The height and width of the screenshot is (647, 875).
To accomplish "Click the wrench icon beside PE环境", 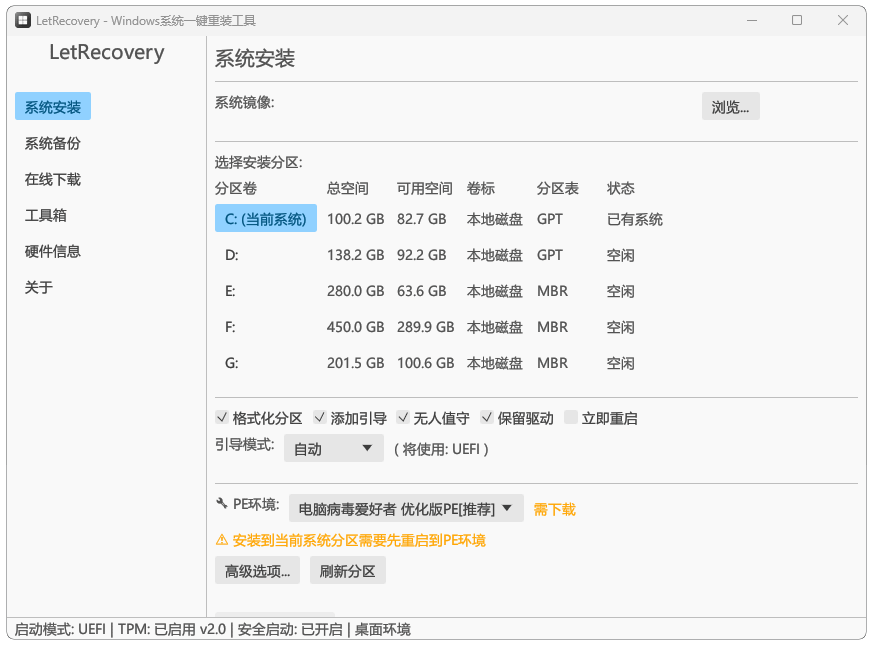I will point(222,505).
